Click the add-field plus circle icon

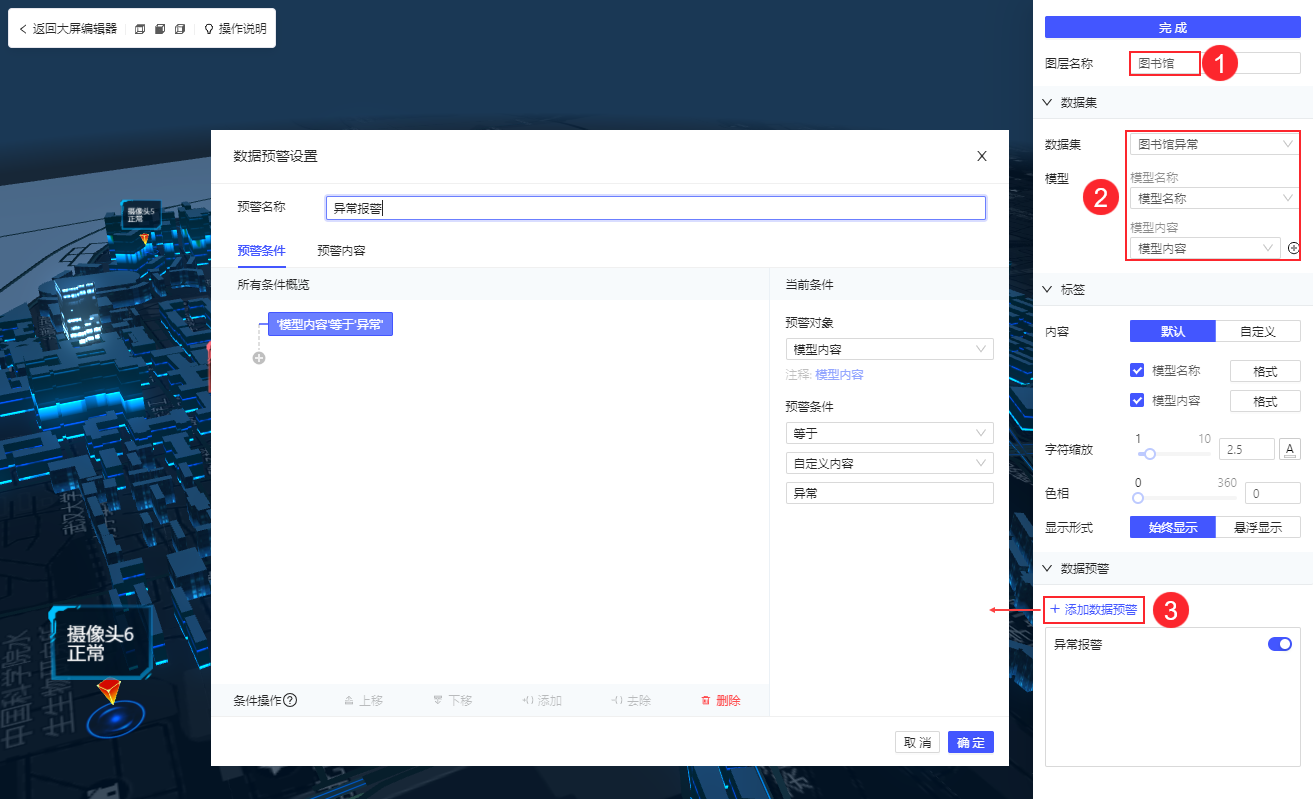tap(1293, 248)
